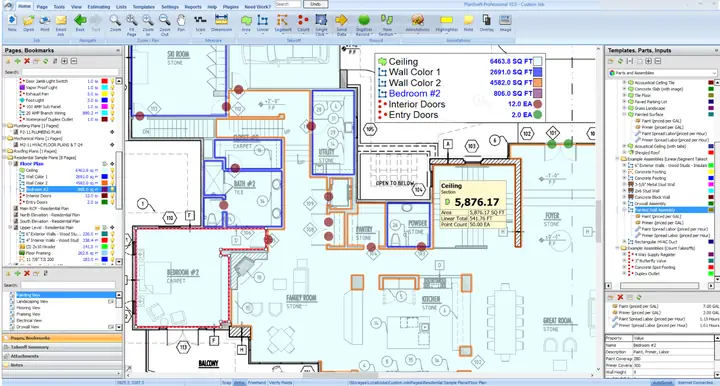Set the drawing Scale
Screen dimensions: 720x386
coord(200,23)
